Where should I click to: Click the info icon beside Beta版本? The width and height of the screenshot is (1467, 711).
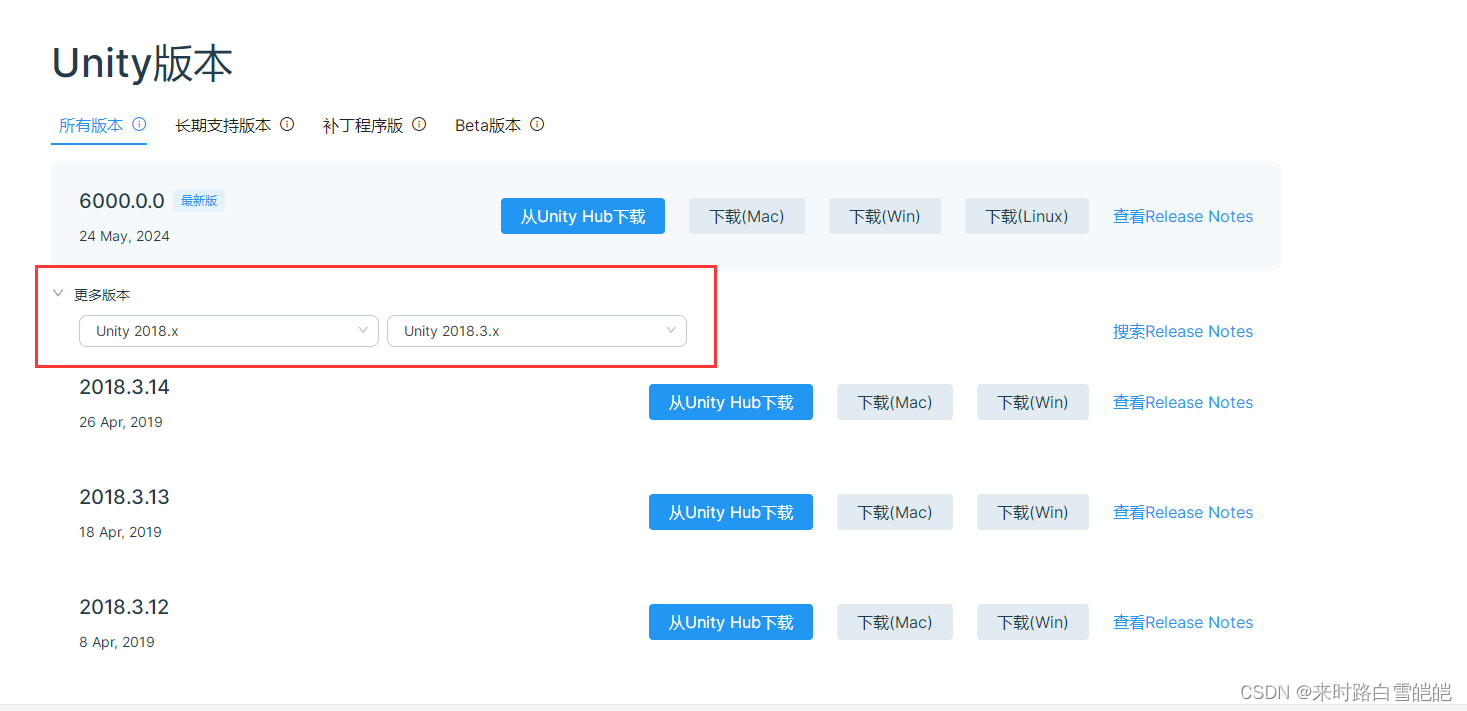point(537,124)
